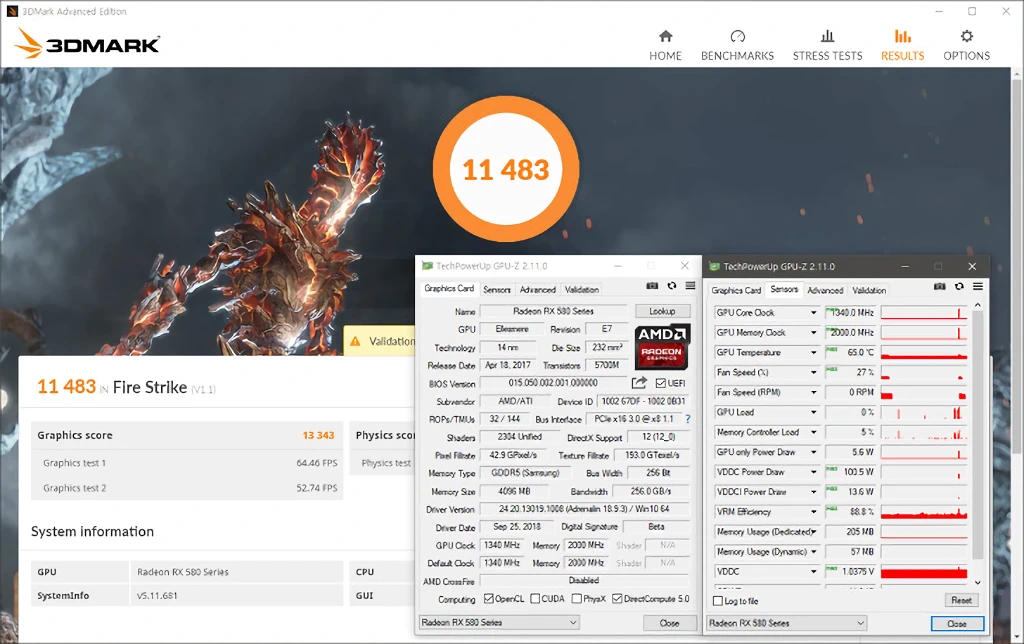Click the refresh icon in left GPU-Z window
The height and width of the screenshot is (644, 1024).
671,286
